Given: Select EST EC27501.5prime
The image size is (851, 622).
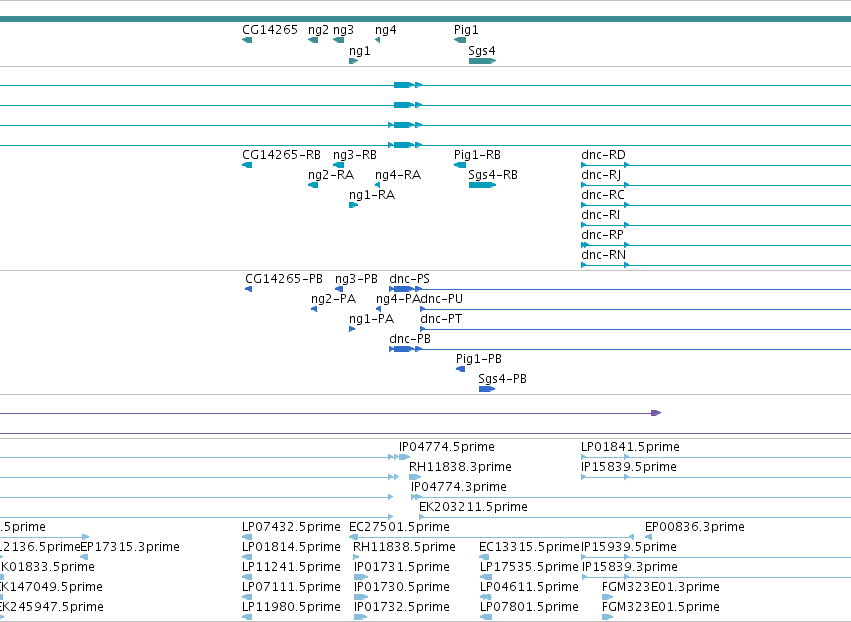Looking at the screenshot, I should point(399,528).
